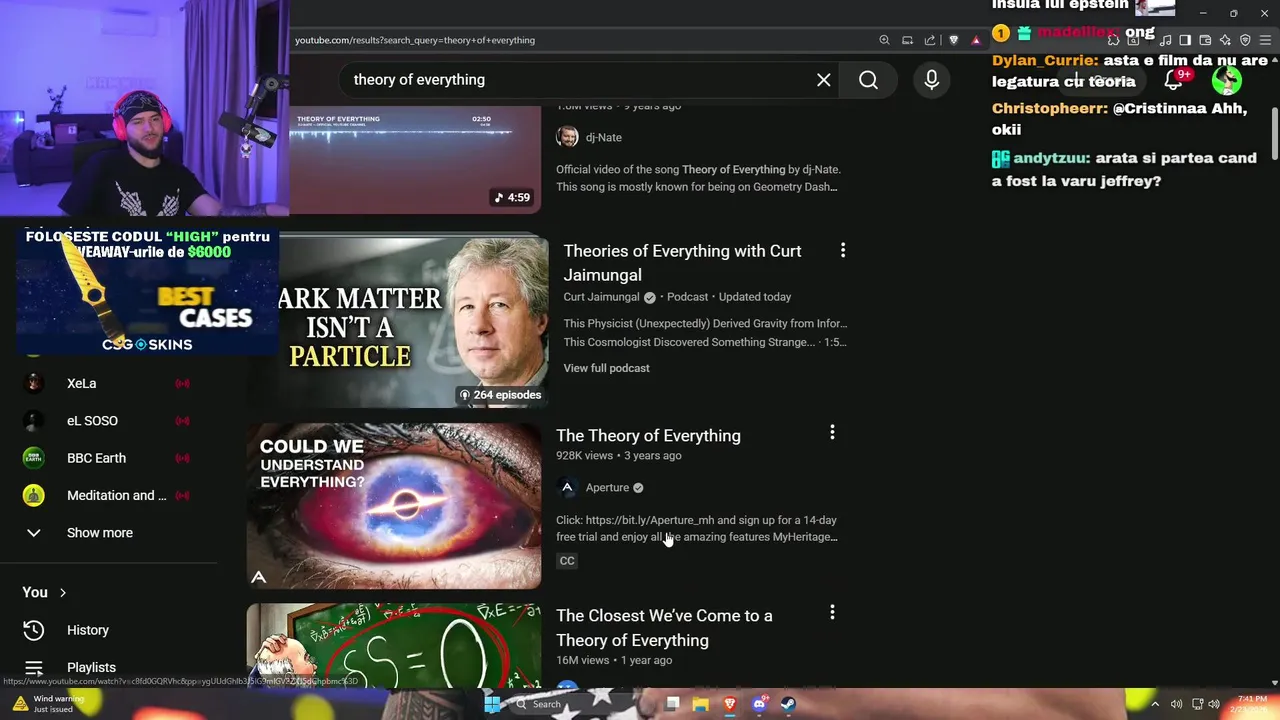1280x720 pixels.
Task: Open the Wind warning weather widget
Action: click(x=50, y=704)
